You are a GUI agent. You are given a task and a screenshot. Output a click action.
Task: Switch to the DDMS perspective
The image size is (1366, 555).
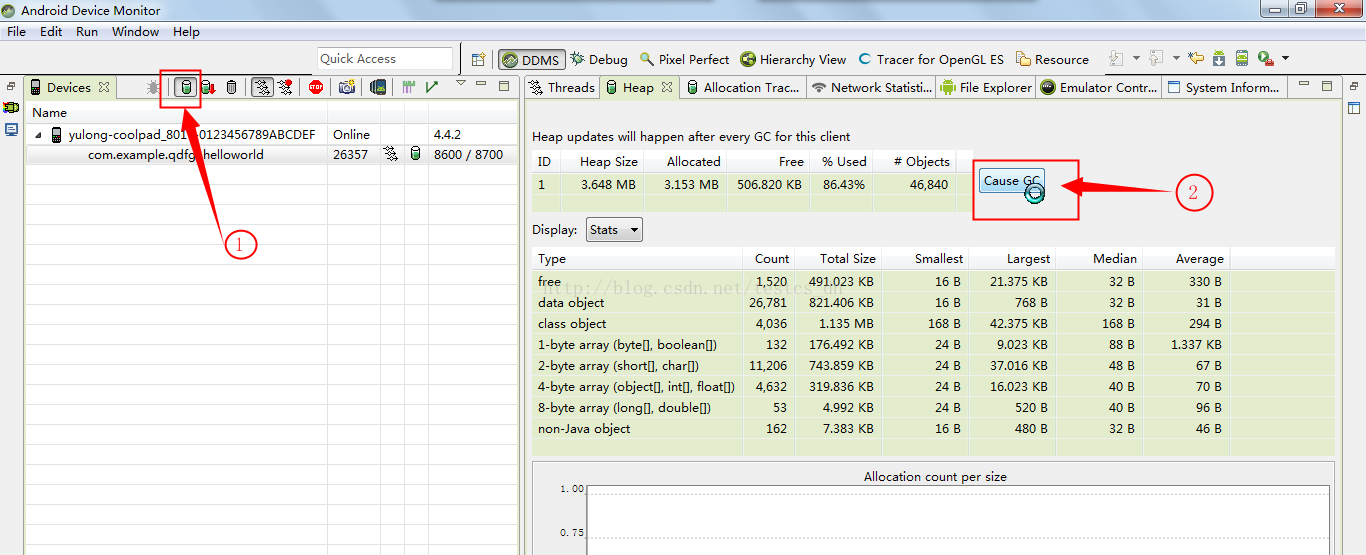[x=531, y=60]
